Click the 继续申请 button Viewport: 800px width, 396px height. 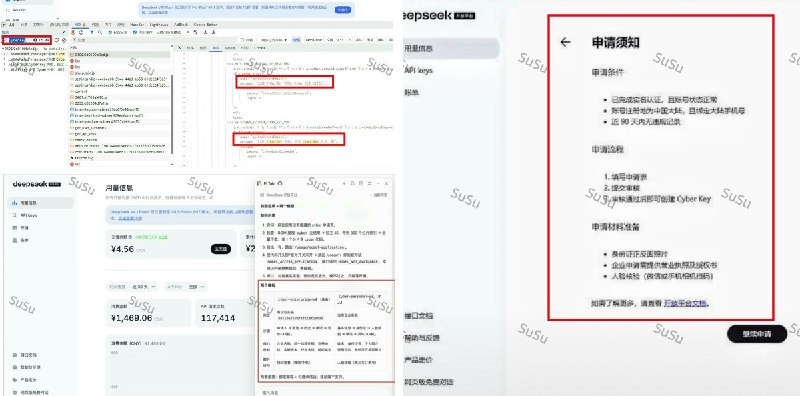click(757, 334)
